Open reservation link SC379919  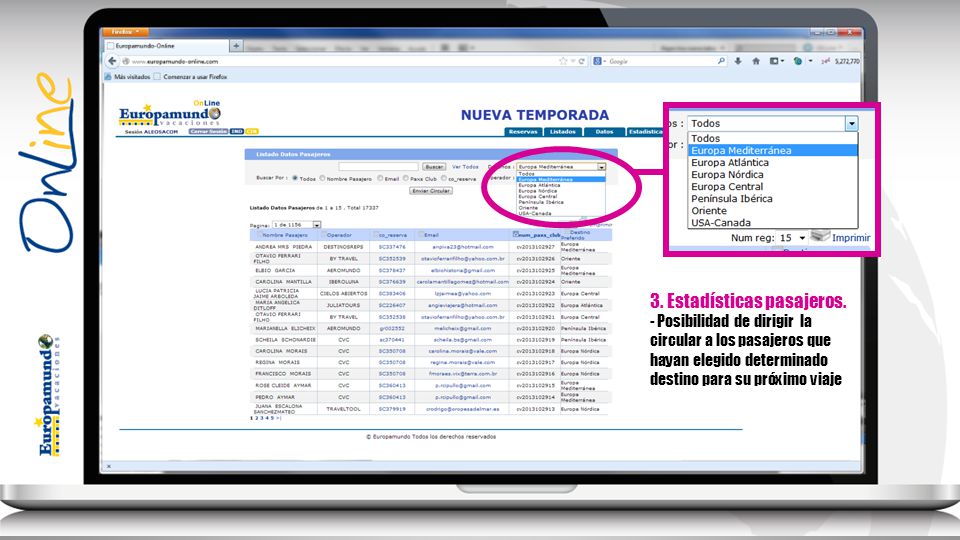[392, 409]
